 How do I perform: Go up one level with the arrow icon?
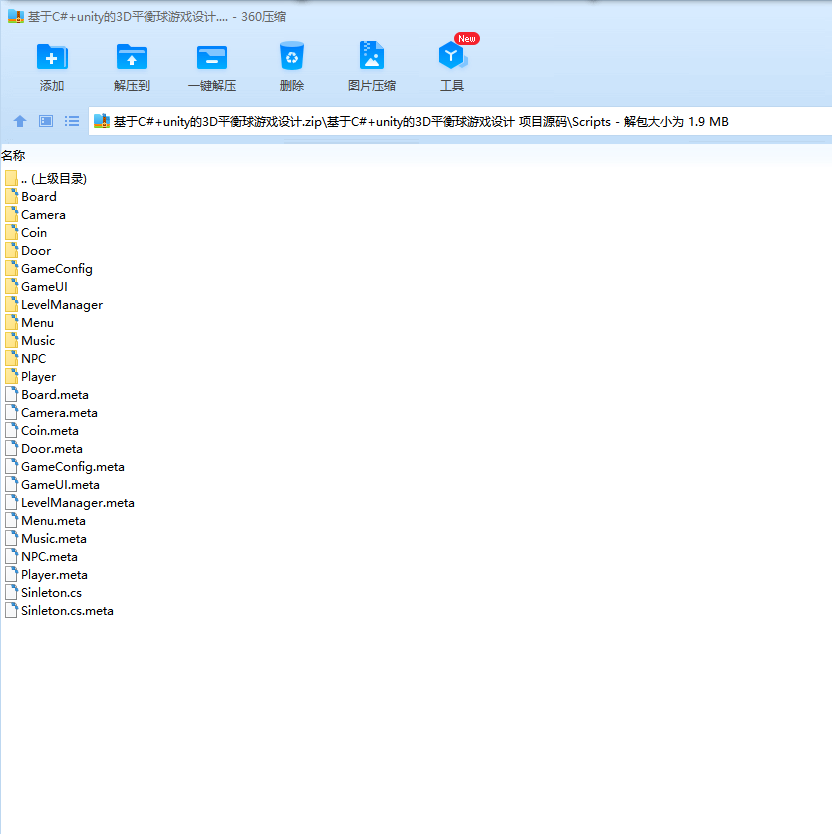[x=20, y=121]
